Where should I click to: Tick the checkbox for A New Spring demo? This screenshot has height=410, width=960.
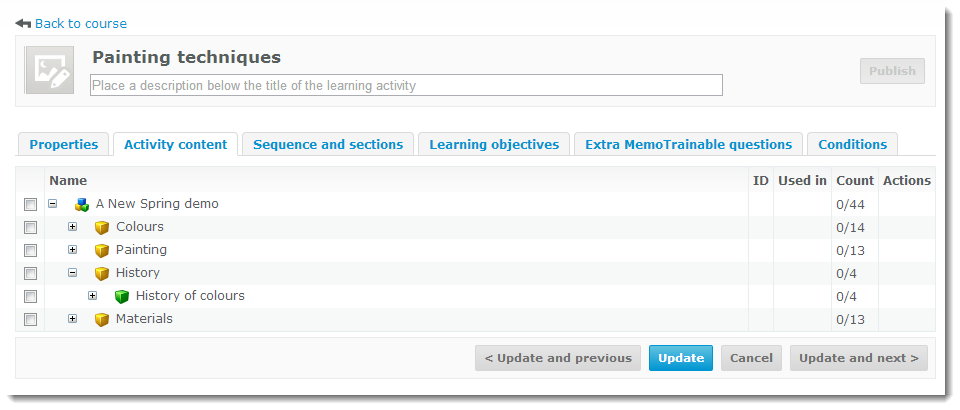point(31,205)
